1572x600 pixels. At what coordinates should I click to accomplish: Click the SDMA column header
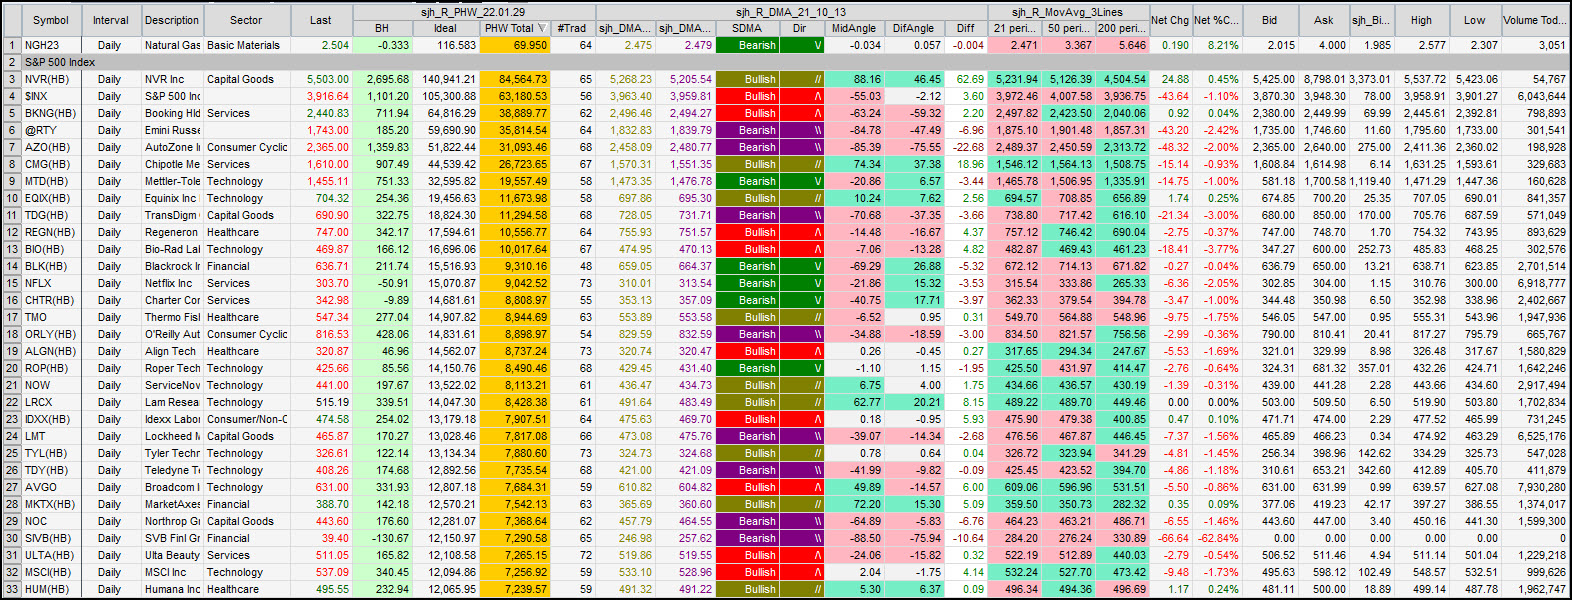[x=747, y=28]
